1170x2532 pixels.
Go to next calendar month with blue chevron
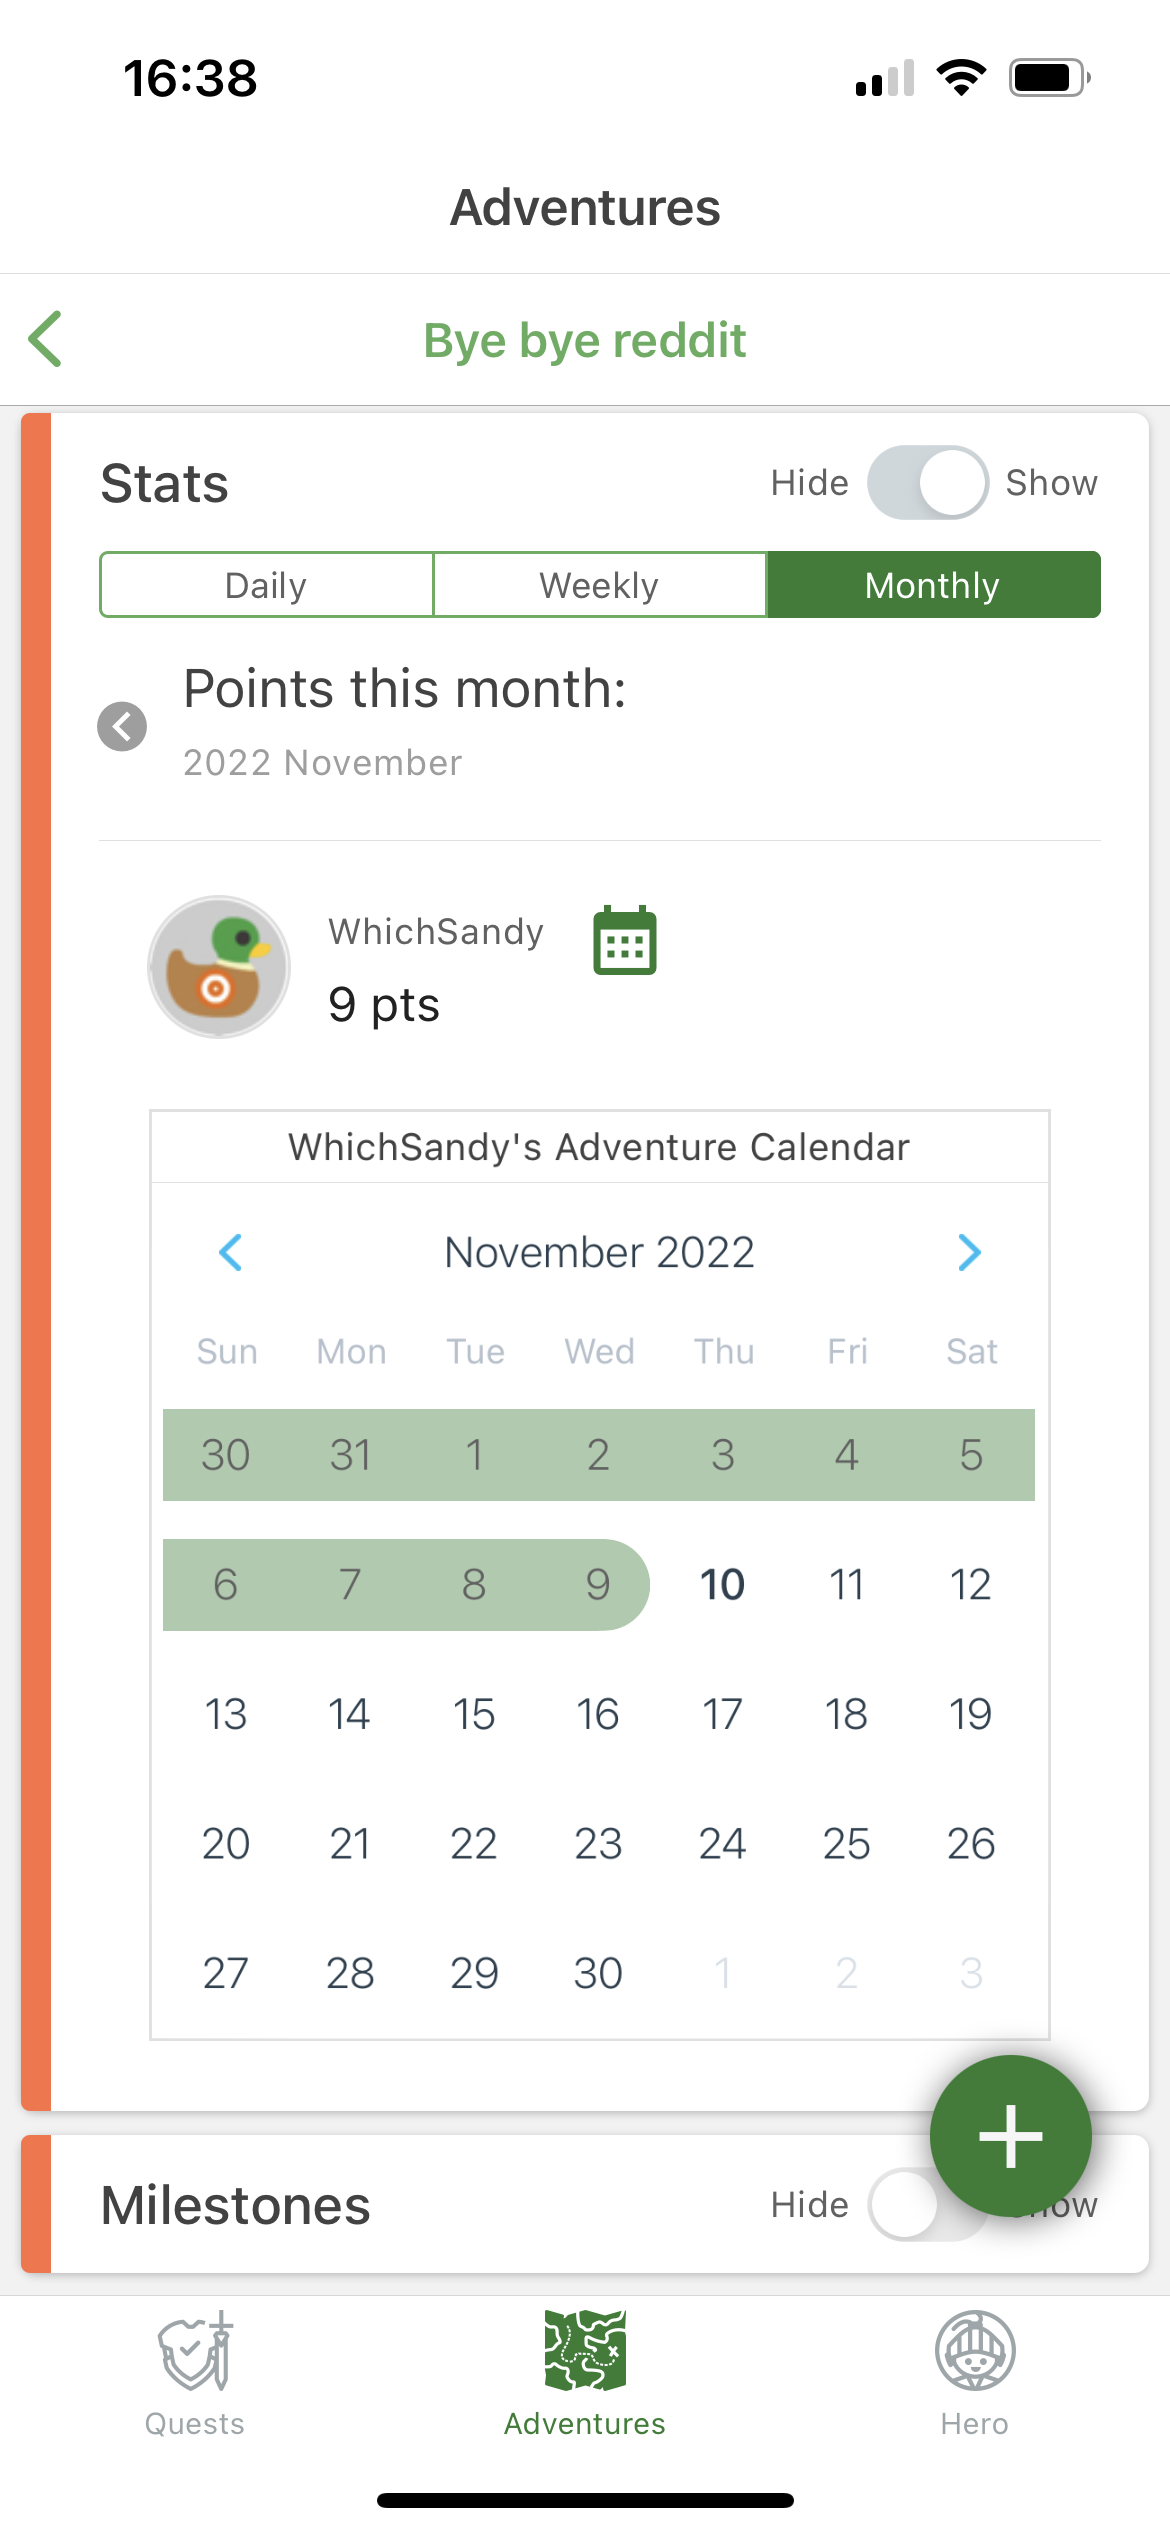click(x=969, y=1252)
